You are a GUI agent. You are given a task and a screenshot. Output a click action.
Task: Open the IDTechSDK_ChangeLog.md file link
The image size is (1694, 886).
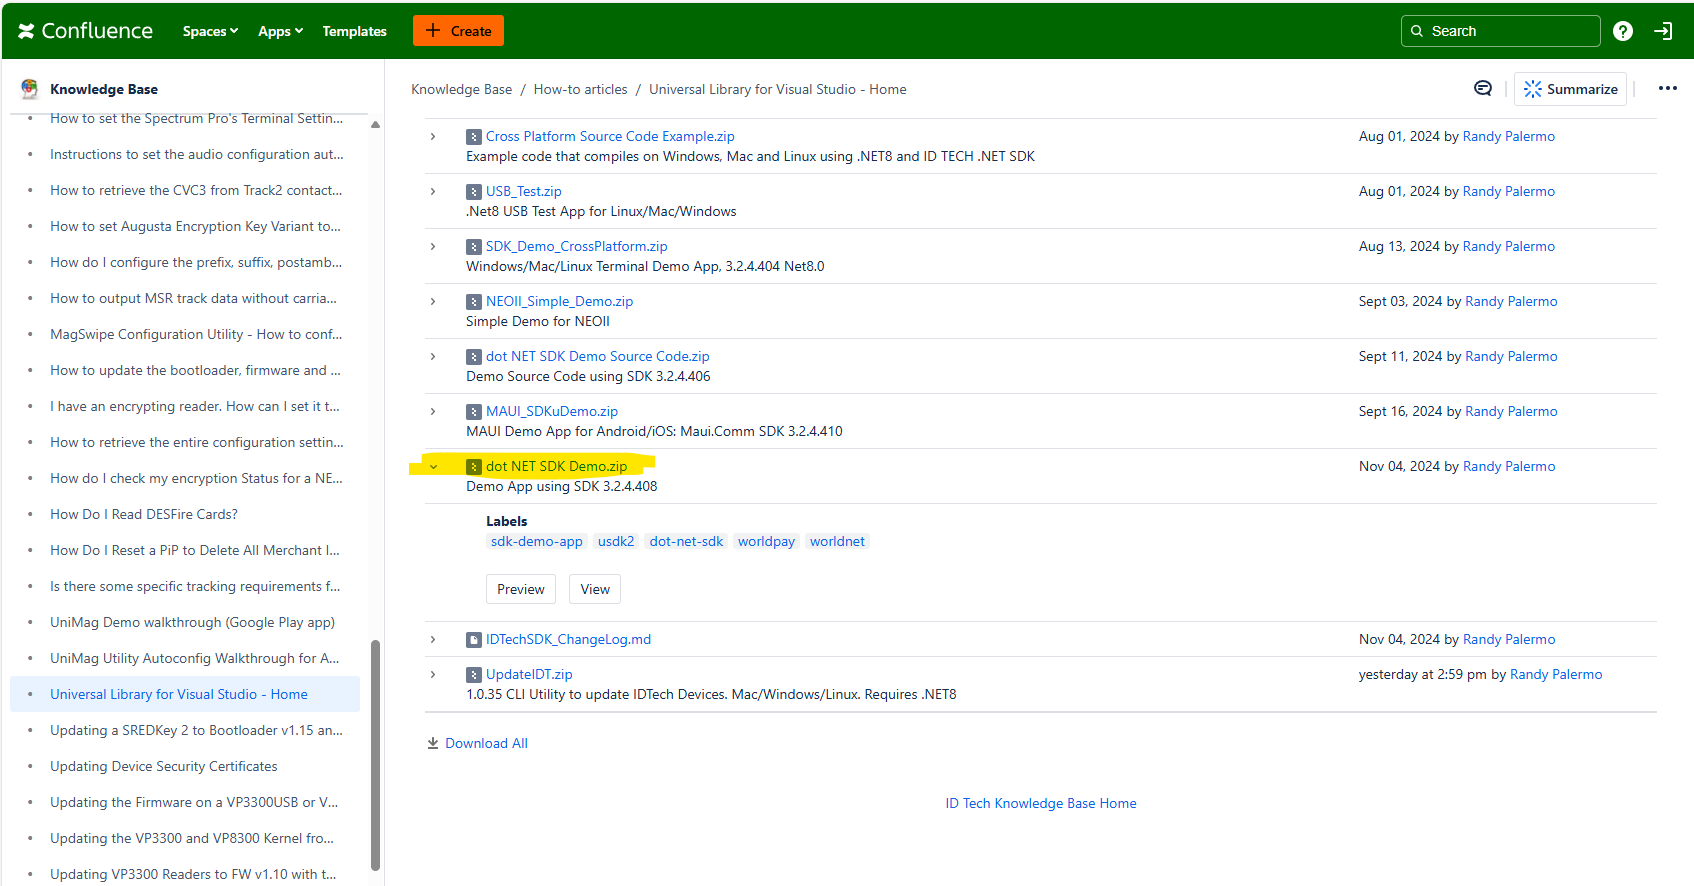coord(568,639)
